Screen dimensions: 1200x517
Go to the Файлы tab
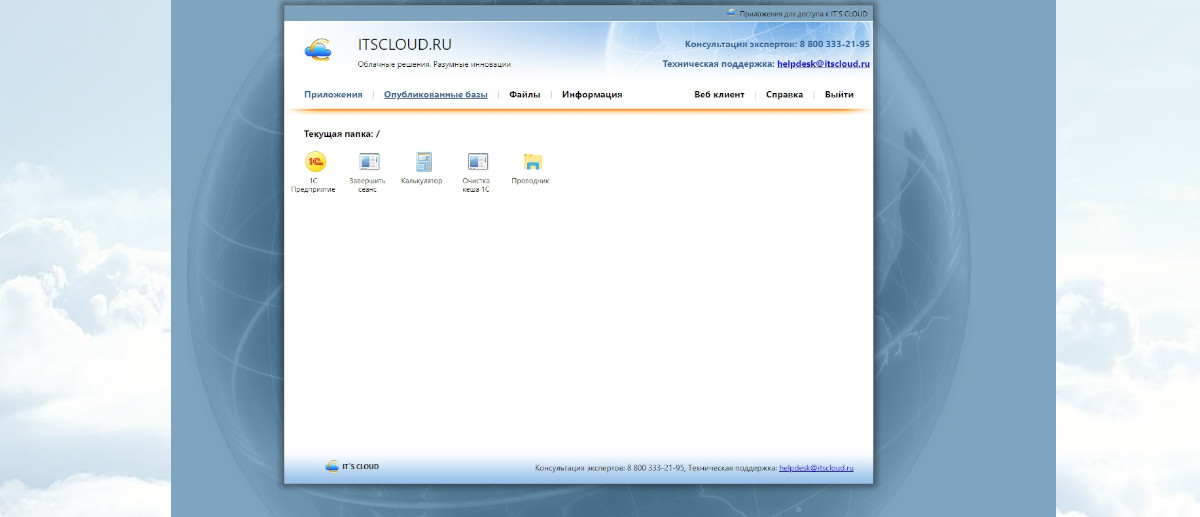pyautogui.click(x=524, y=95)
